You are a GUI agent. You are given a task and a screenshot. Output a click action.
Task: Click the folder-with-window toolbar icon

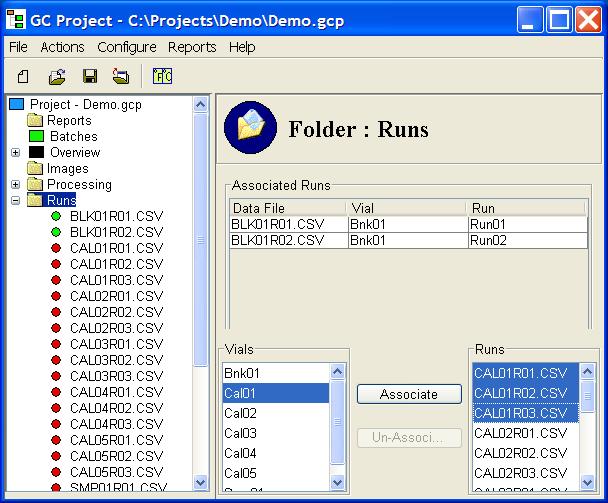[121, 76]
